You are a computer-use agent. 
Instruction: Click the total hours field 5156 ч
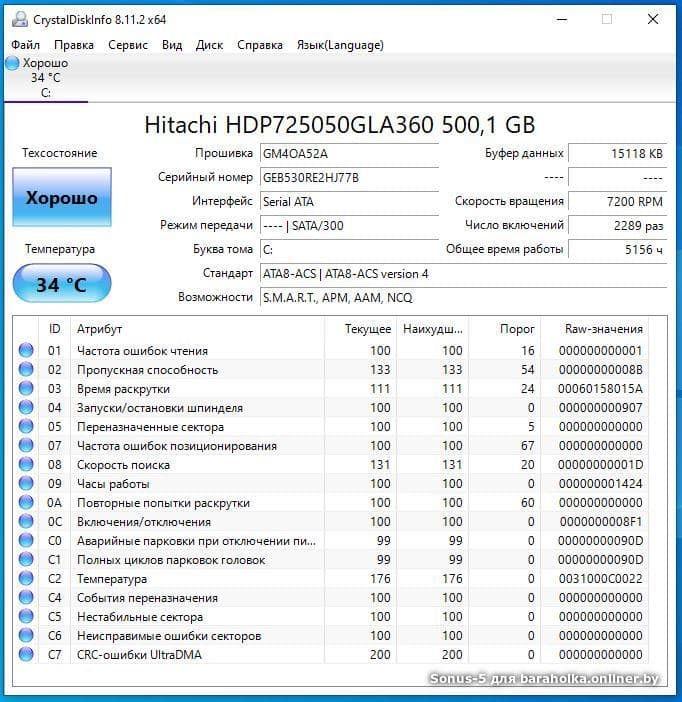click(618, 249)
